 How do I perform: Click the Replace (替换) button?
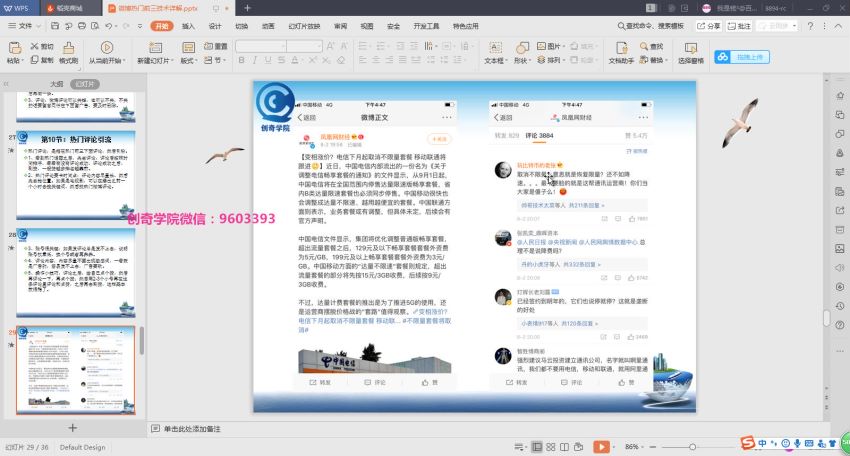[x=651, y=60]
